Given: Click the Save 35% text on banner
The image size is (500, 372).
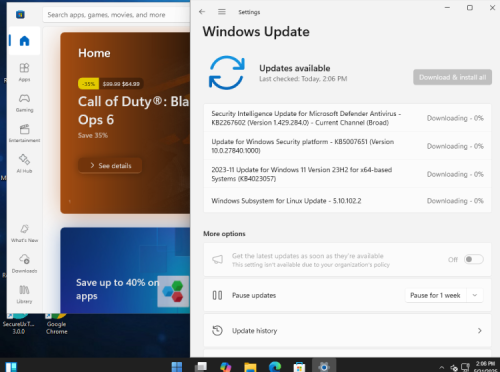Looking at the screenshot, I should (93, 135).
